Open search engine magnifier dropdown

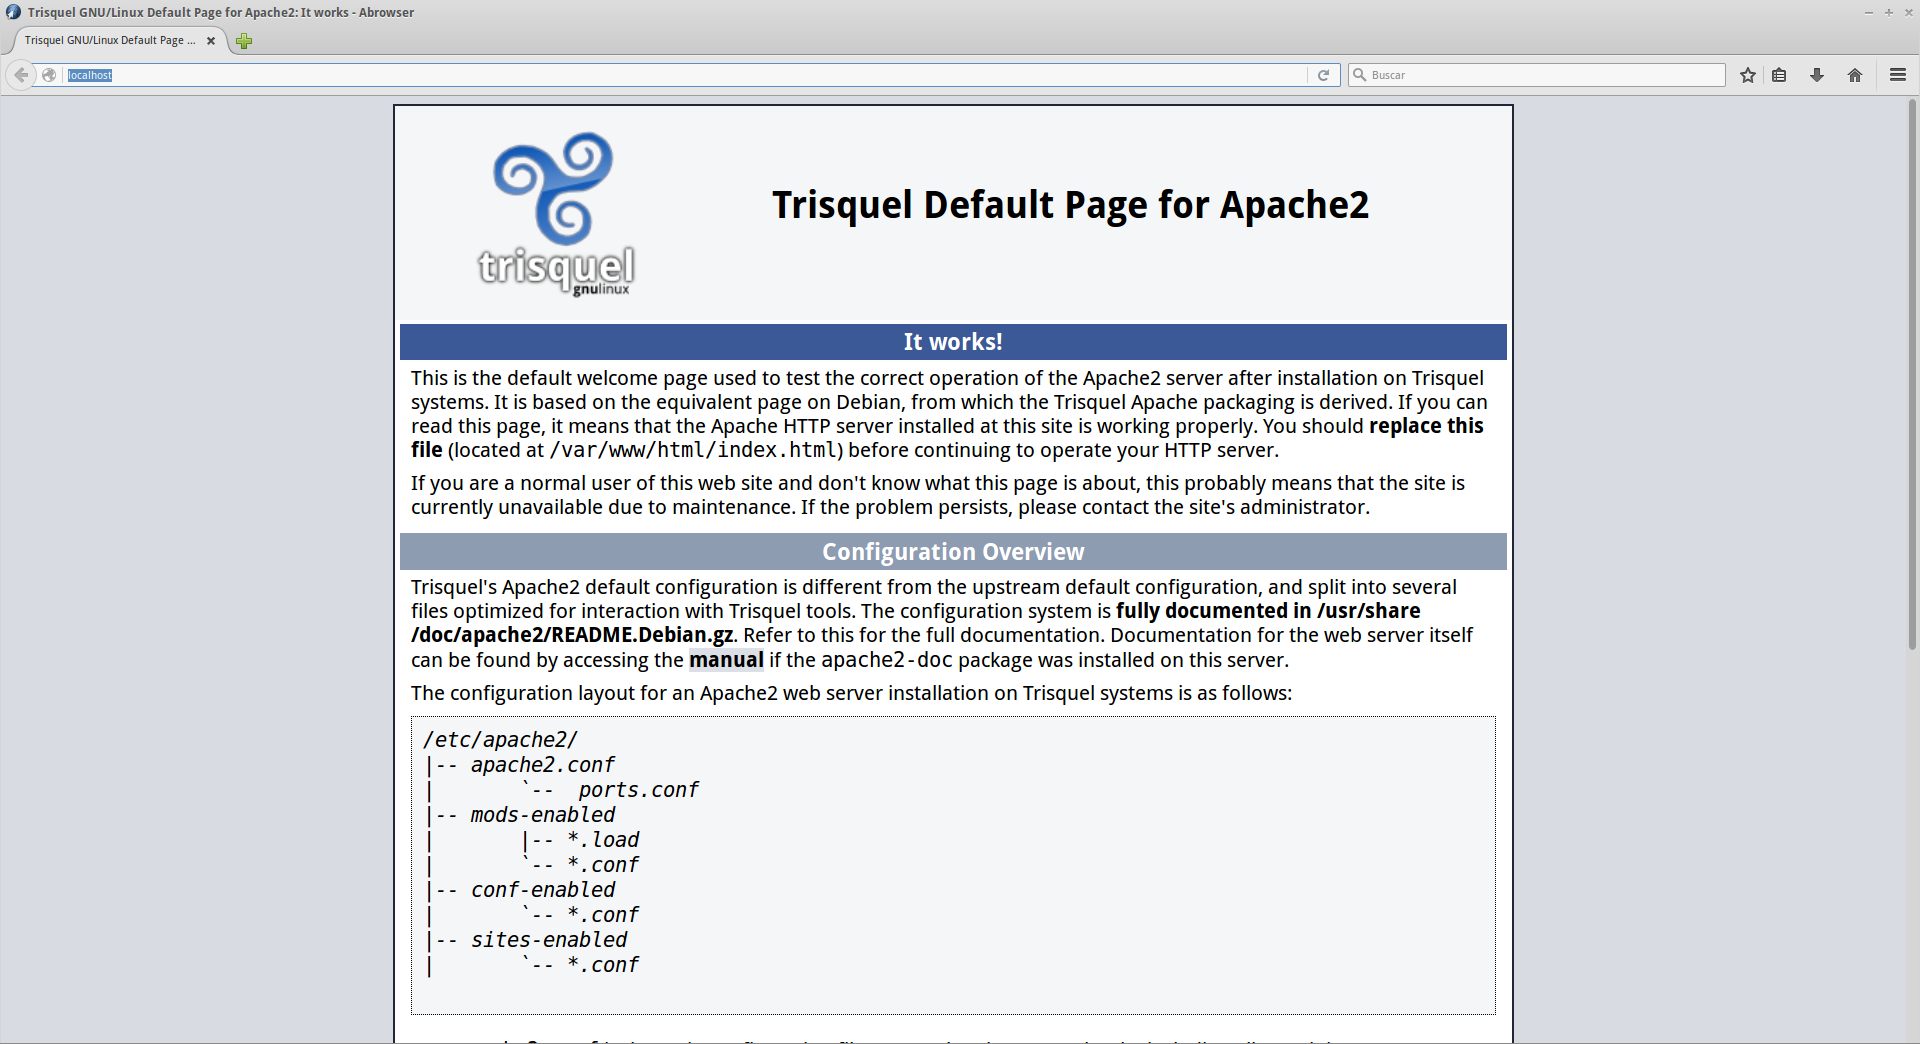point(1360,75)
